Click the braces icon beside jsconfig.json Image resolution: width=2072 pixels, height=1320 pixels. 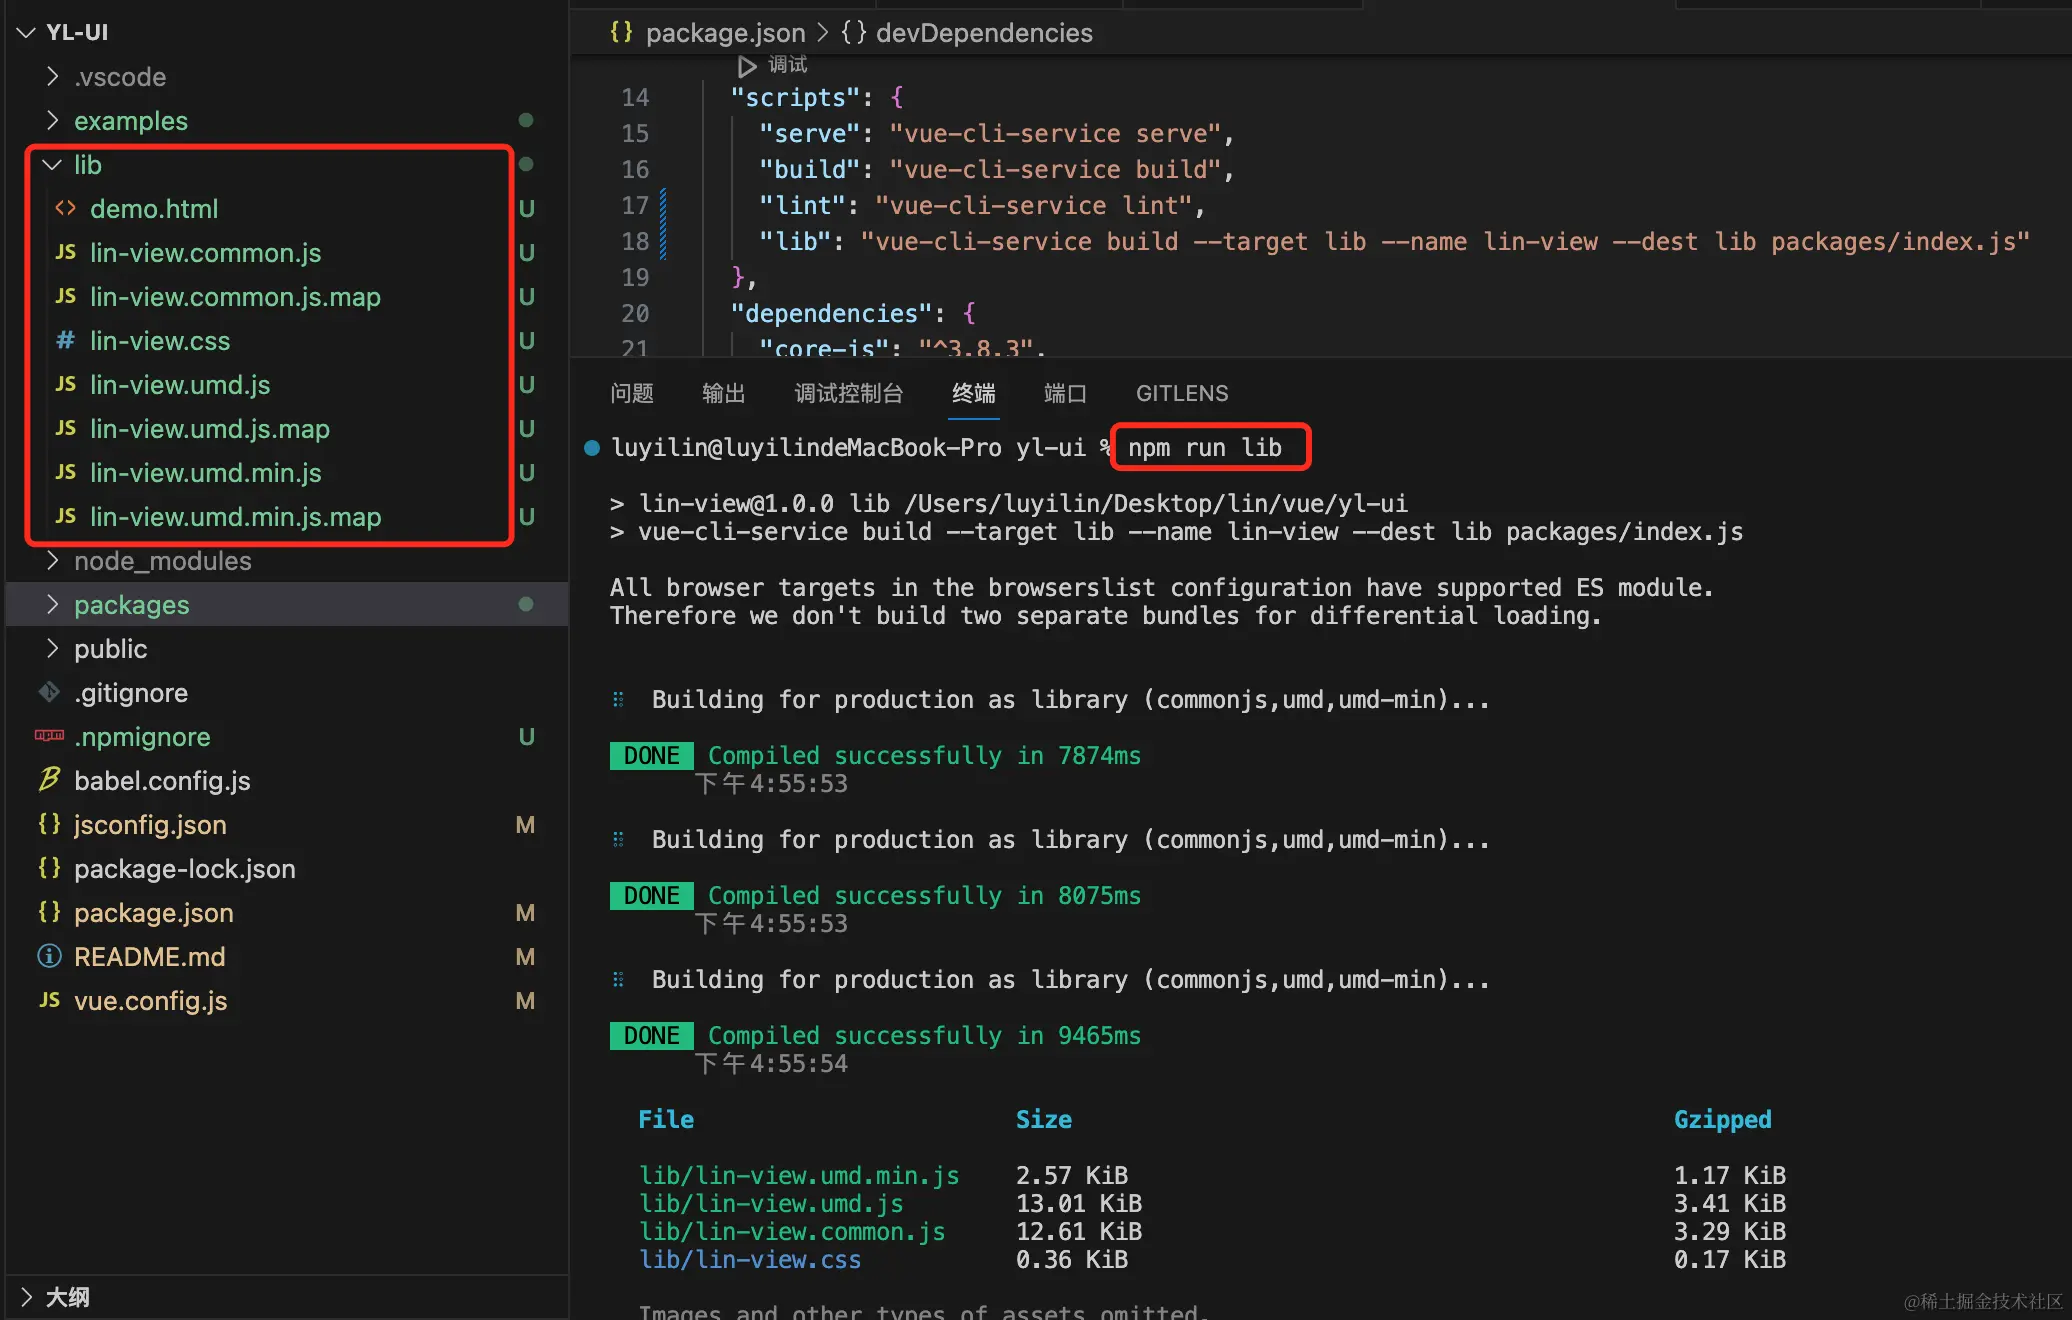coord(49,824)
